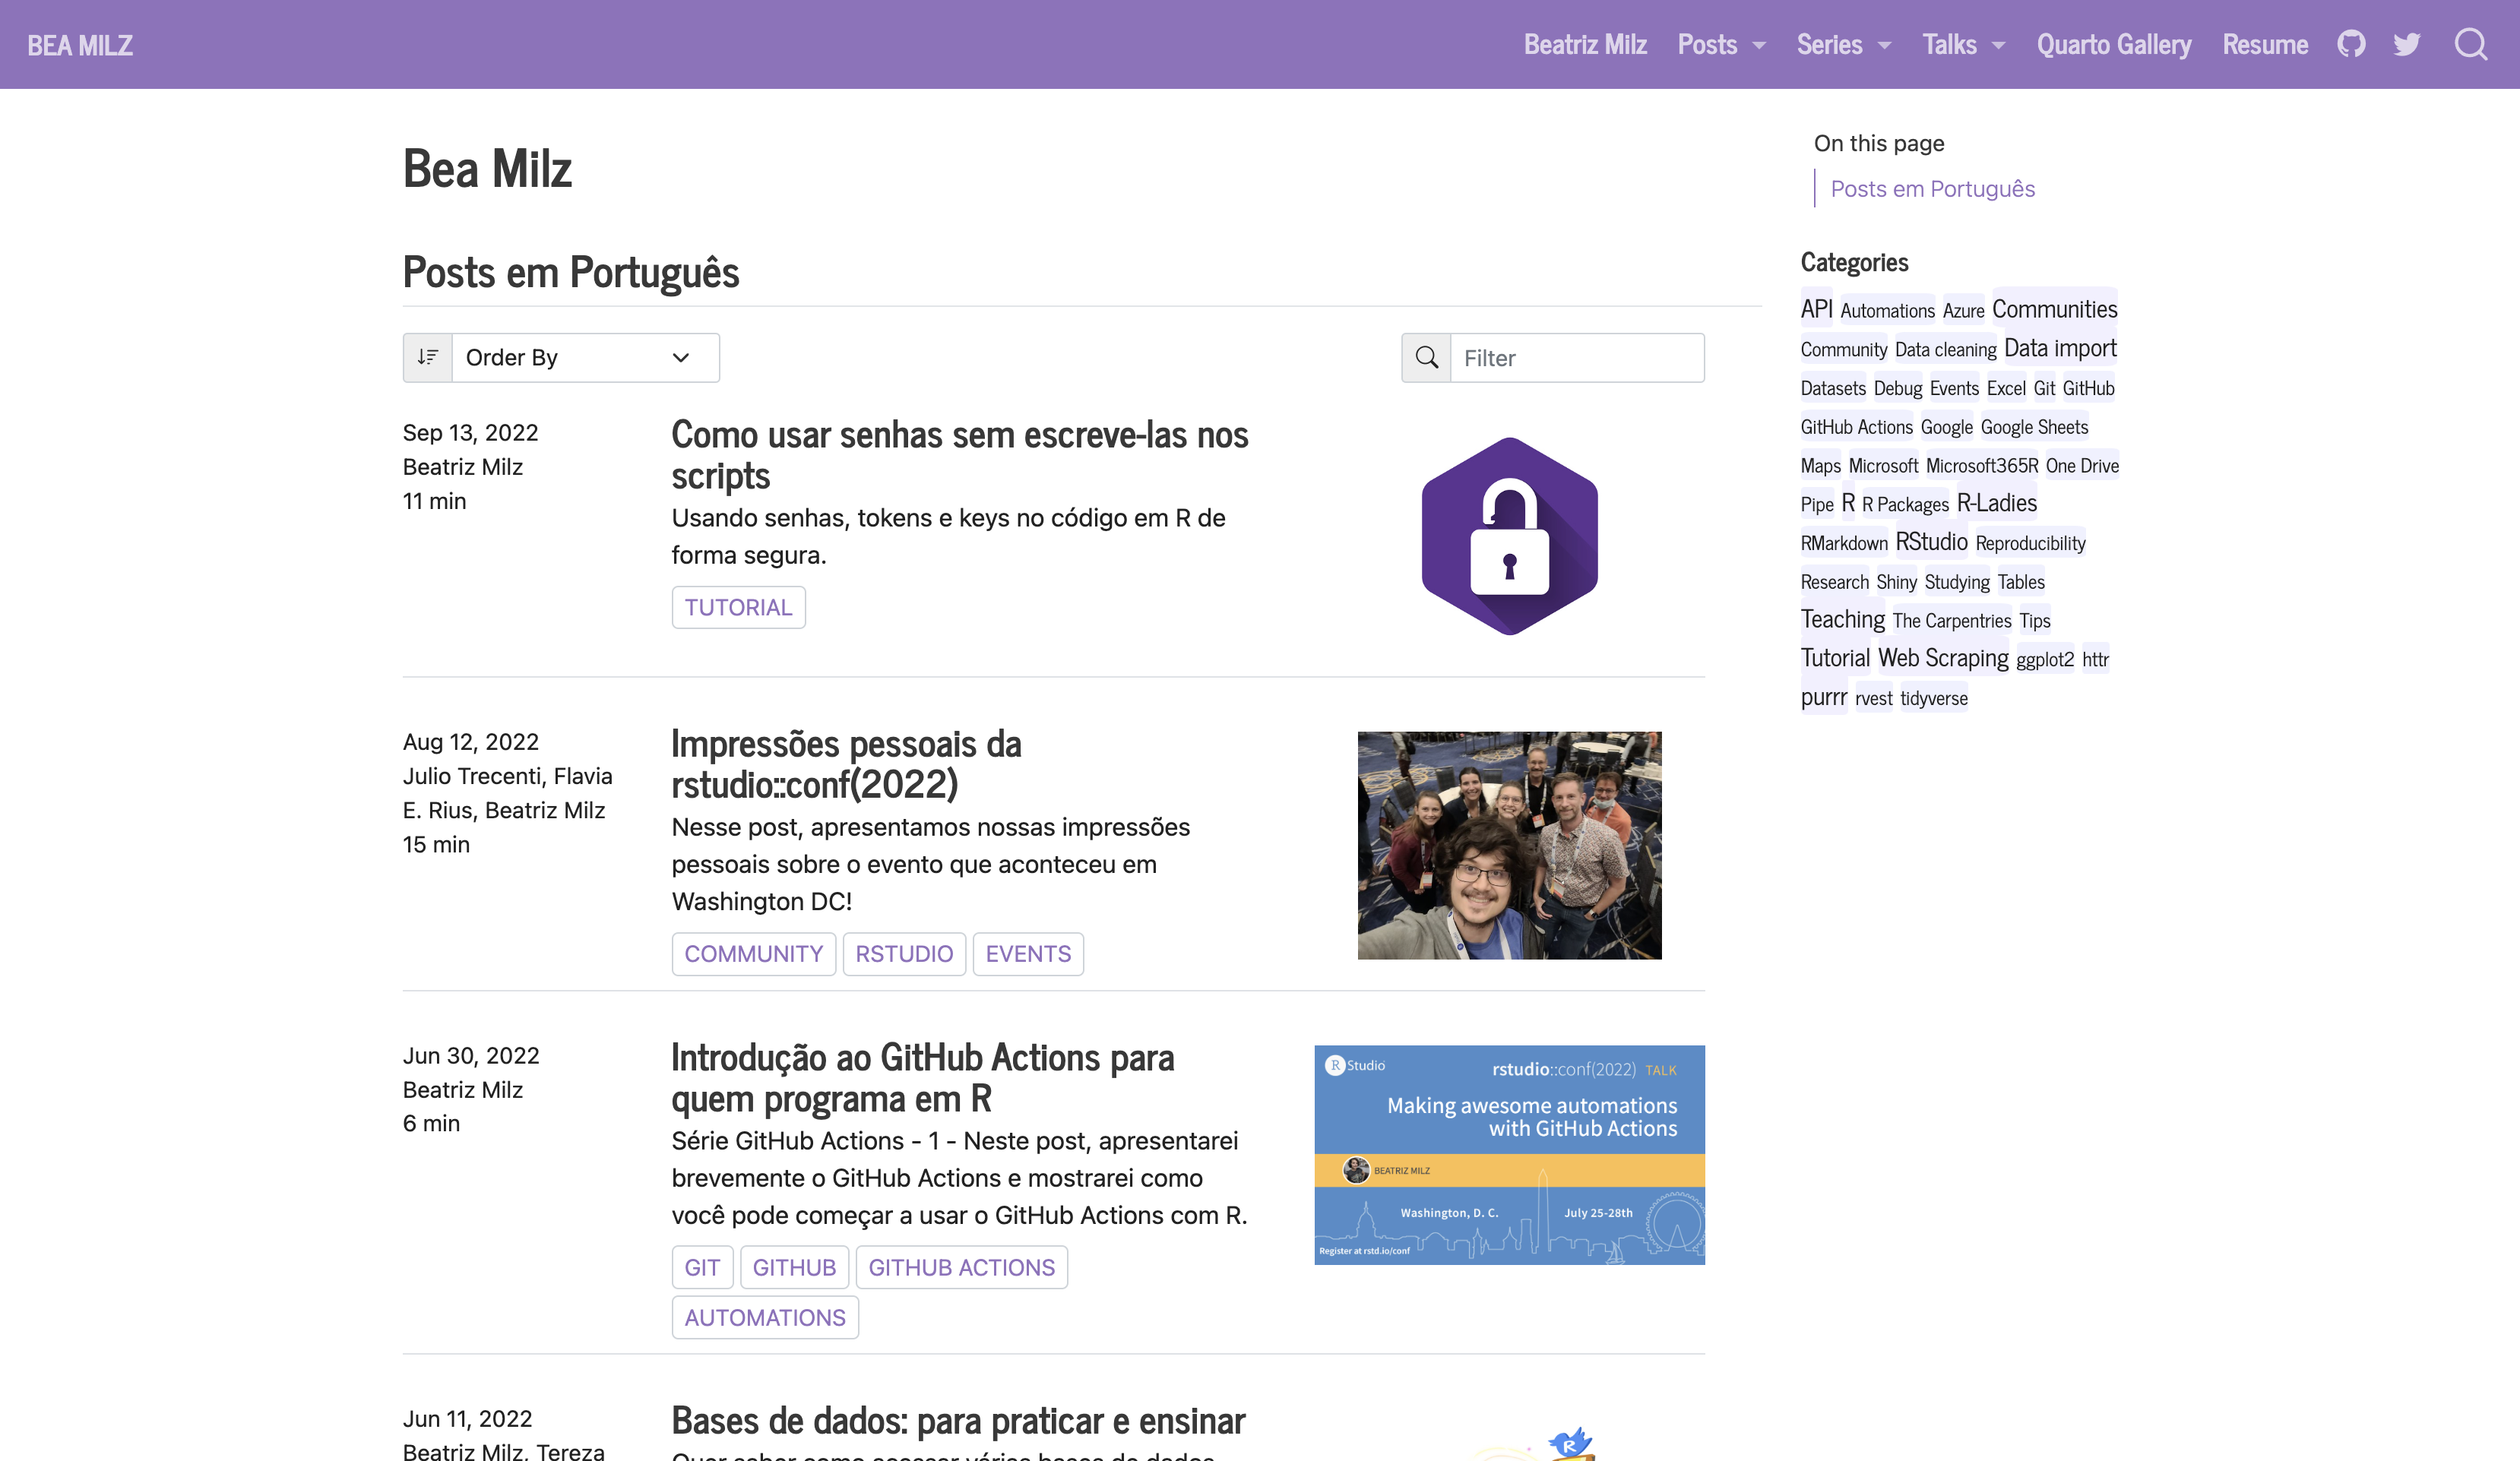The image size is (2520, 1461).
Task: Expand the Talks dropdown menu
Action: point(1962,44)
